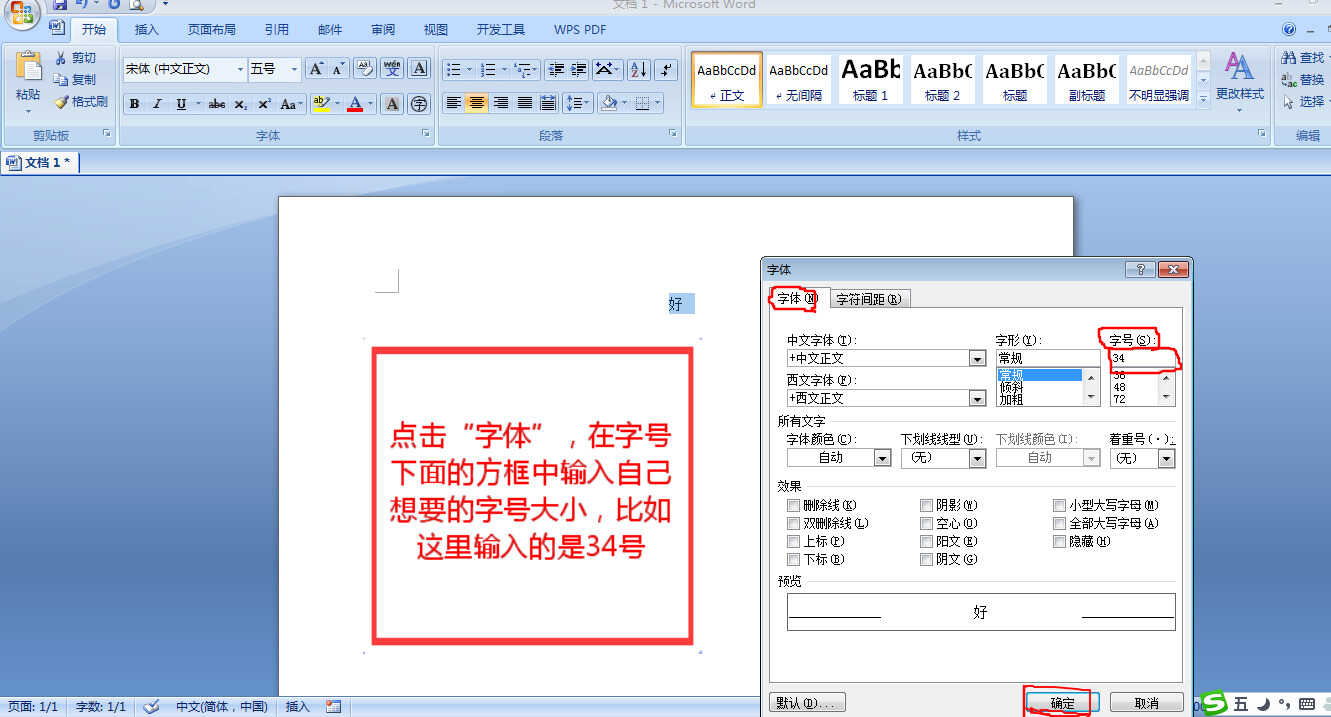Check the 隐藏 hidden checkbox
Screen dimensions: 1331x717
pyautogui.click(x=1060, y=542)
